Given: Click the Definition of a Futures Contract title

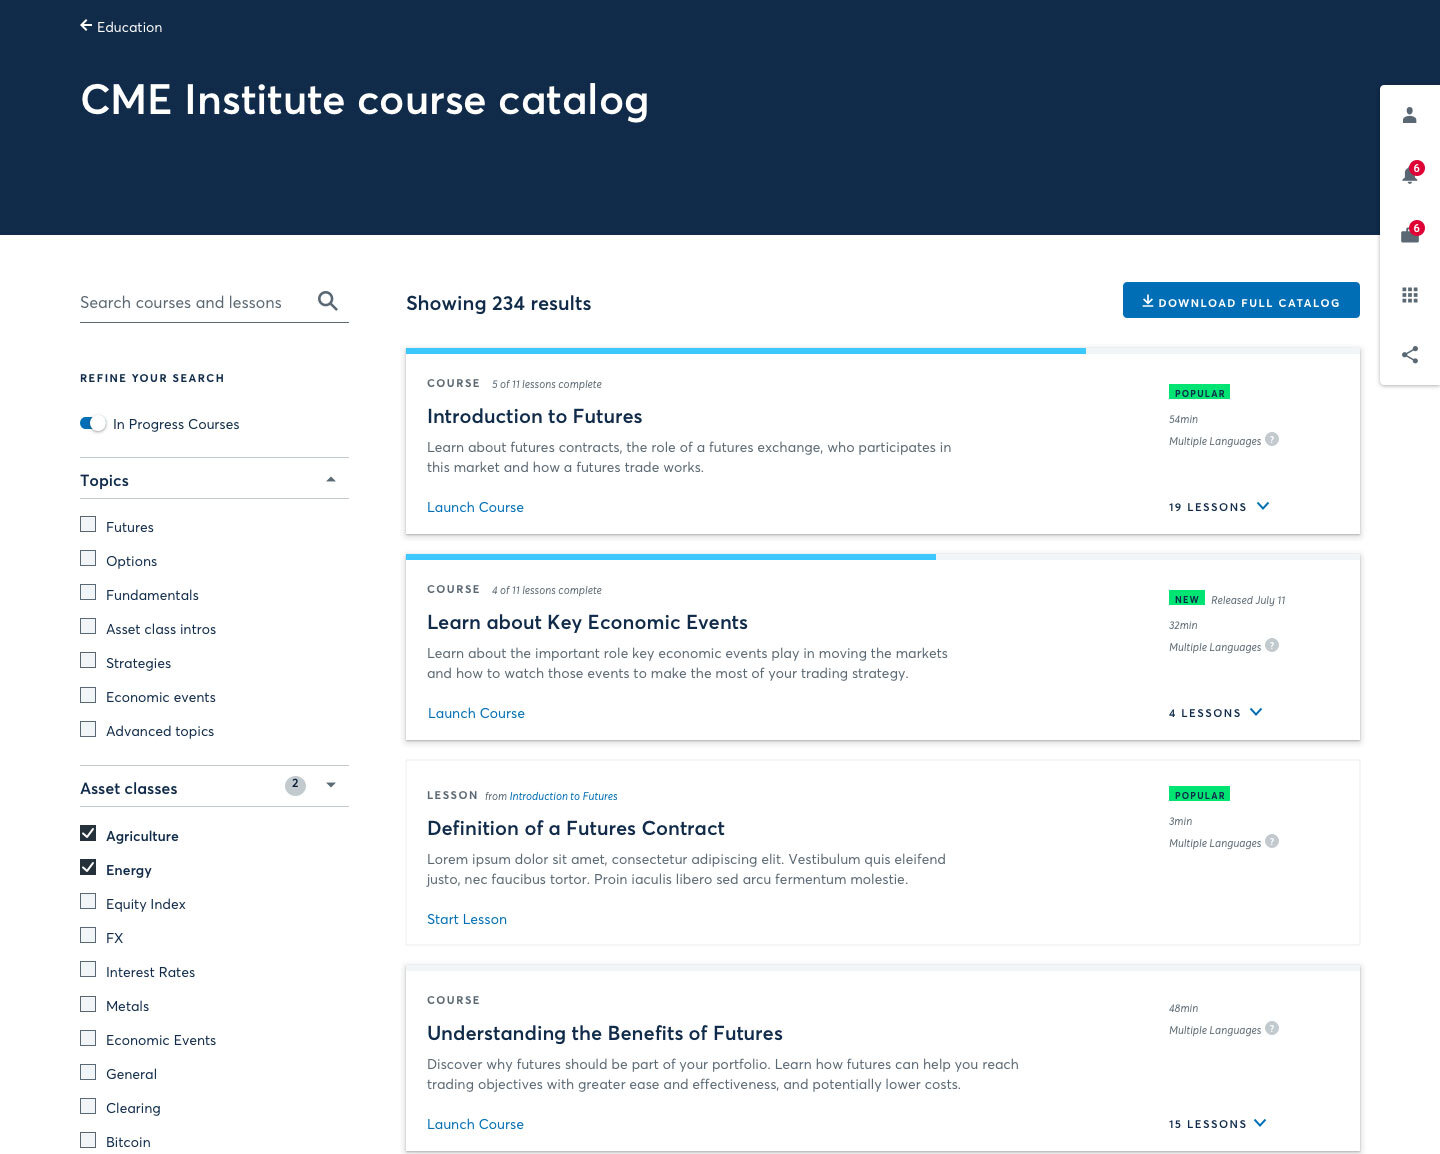Looking at the screenshot, I should (x=575, y=828).
